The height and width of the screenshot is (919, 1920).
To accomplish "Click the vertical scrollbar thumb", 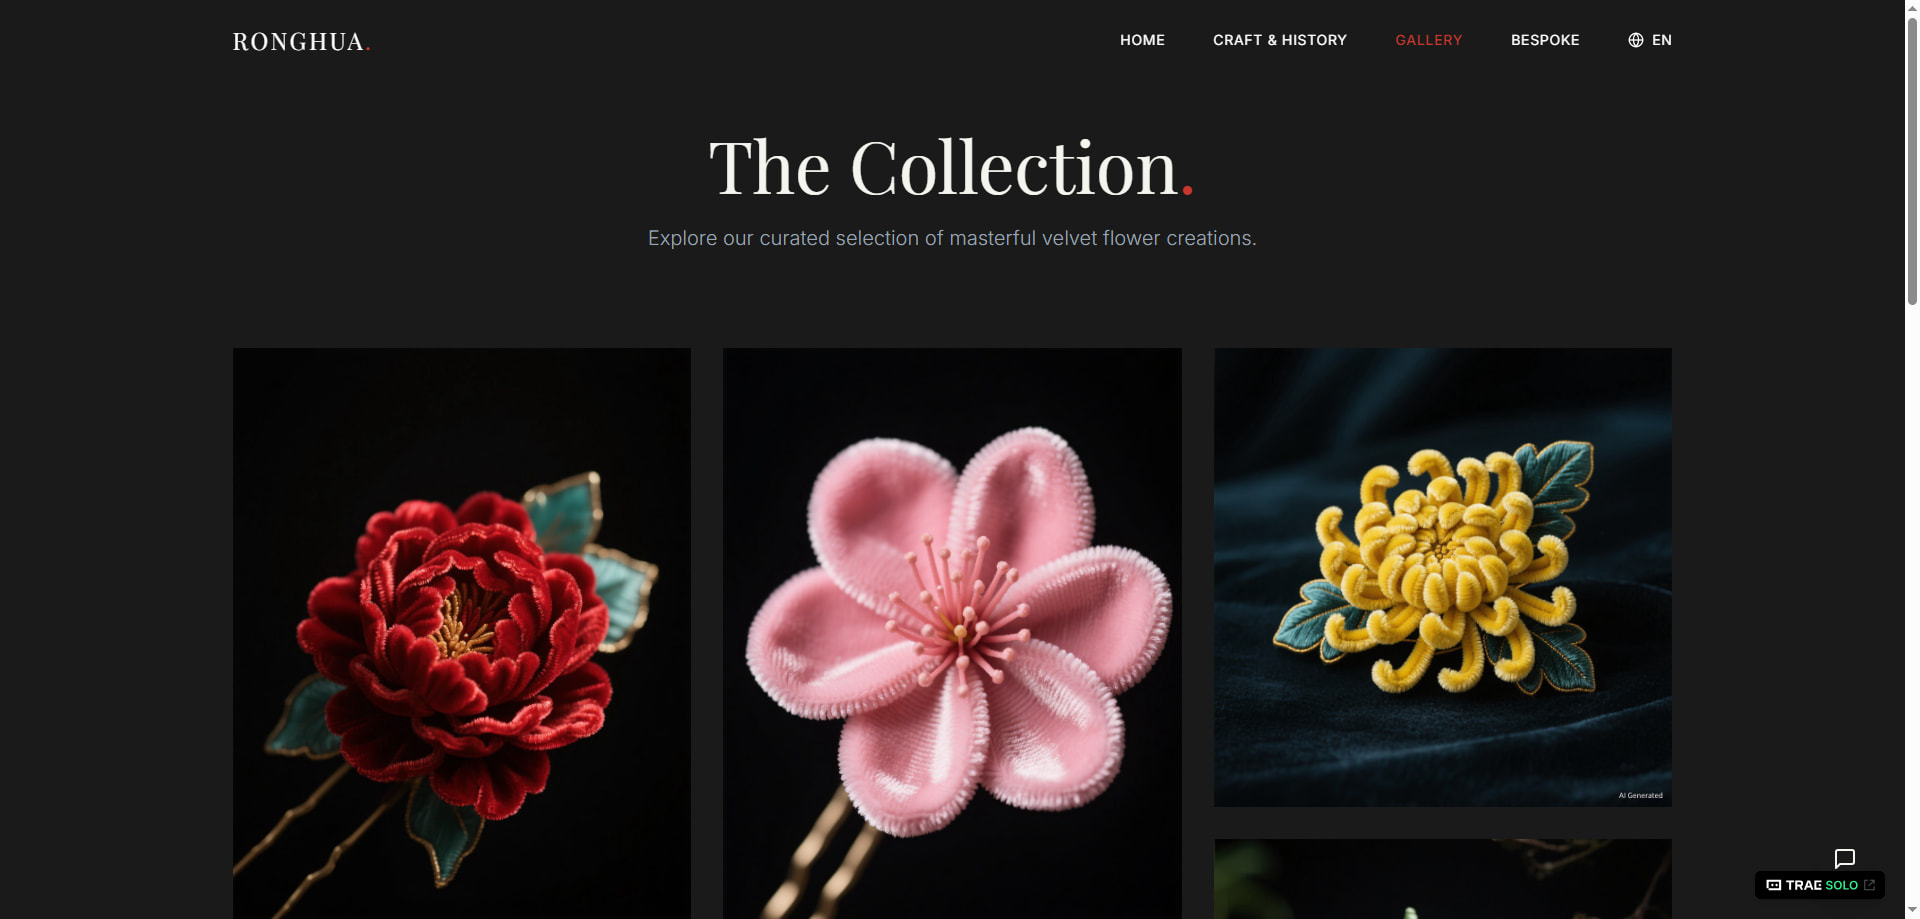I will (x=1912, y=160).
